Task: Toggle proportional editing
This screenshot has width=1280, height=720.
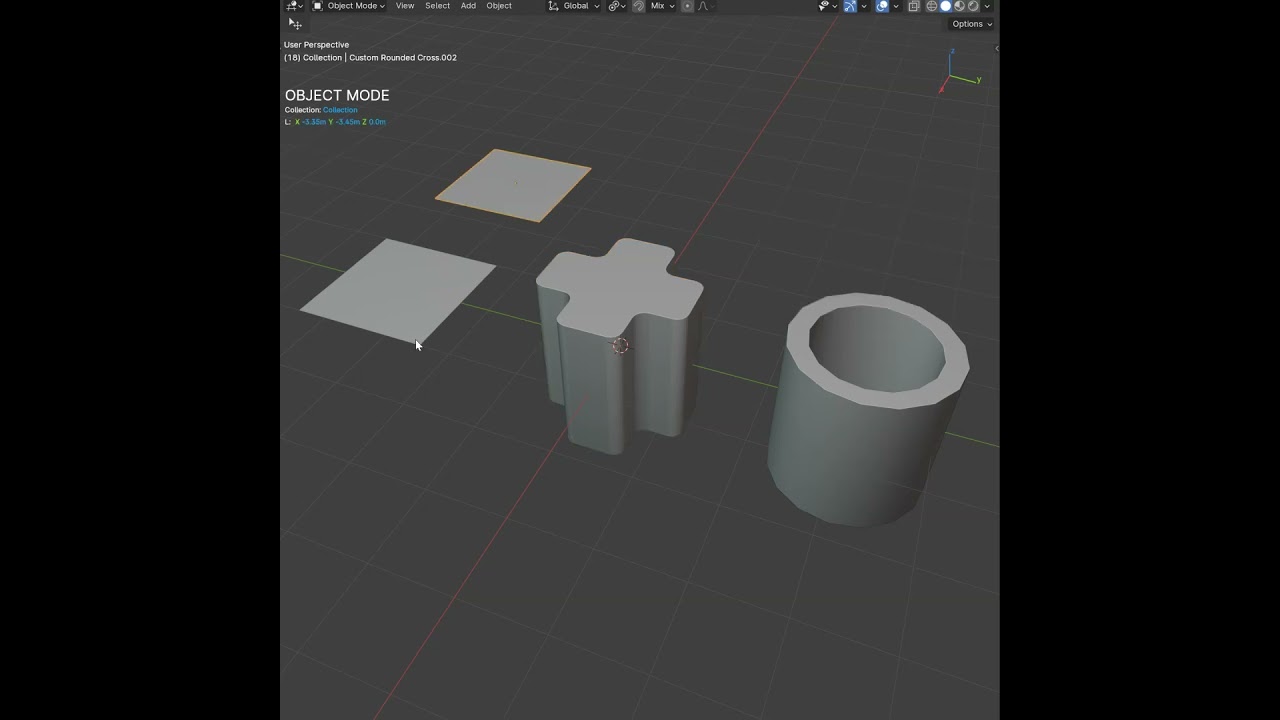Action: click(x=687, y=6)
